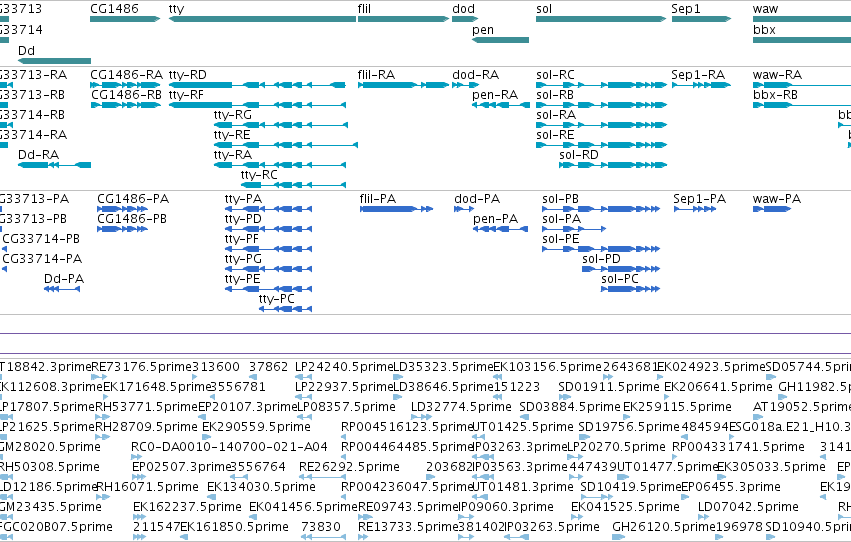Select the pen gene feature
This screenshot has width=851, height=542.
(500, 40)
